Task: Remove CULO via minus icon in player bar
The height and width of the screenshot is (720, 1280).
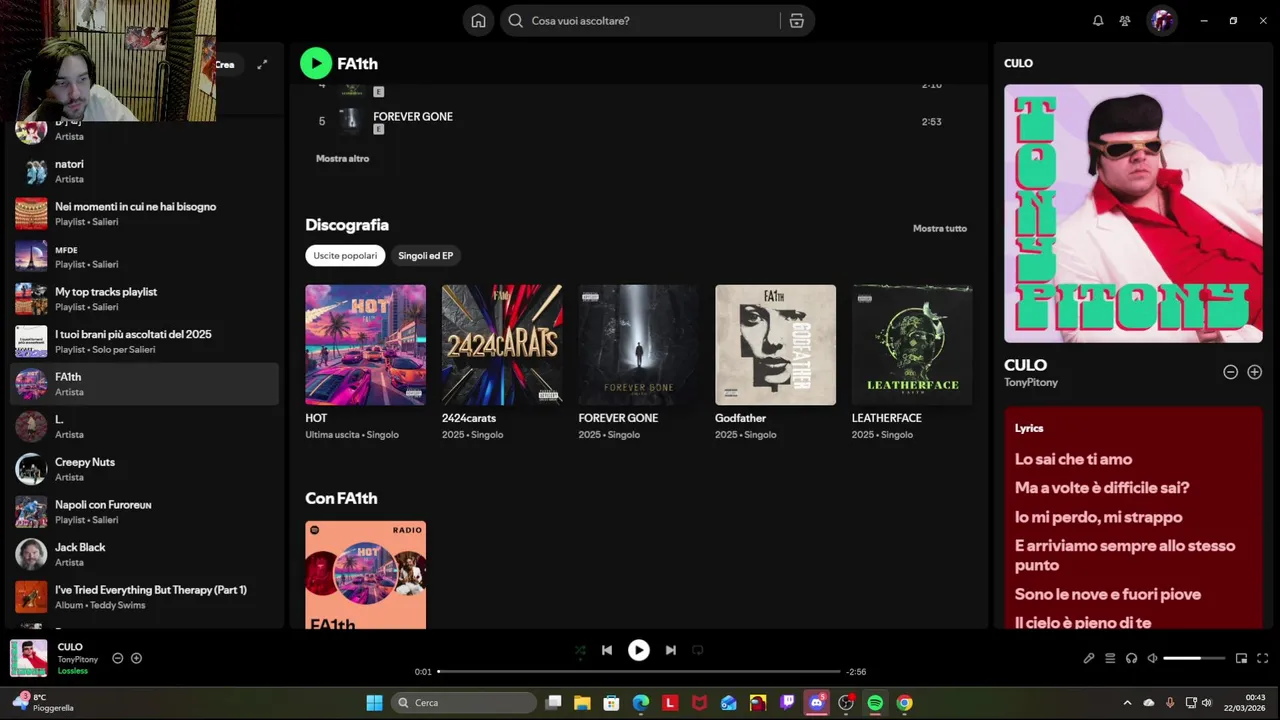Action: pos(117,658)
